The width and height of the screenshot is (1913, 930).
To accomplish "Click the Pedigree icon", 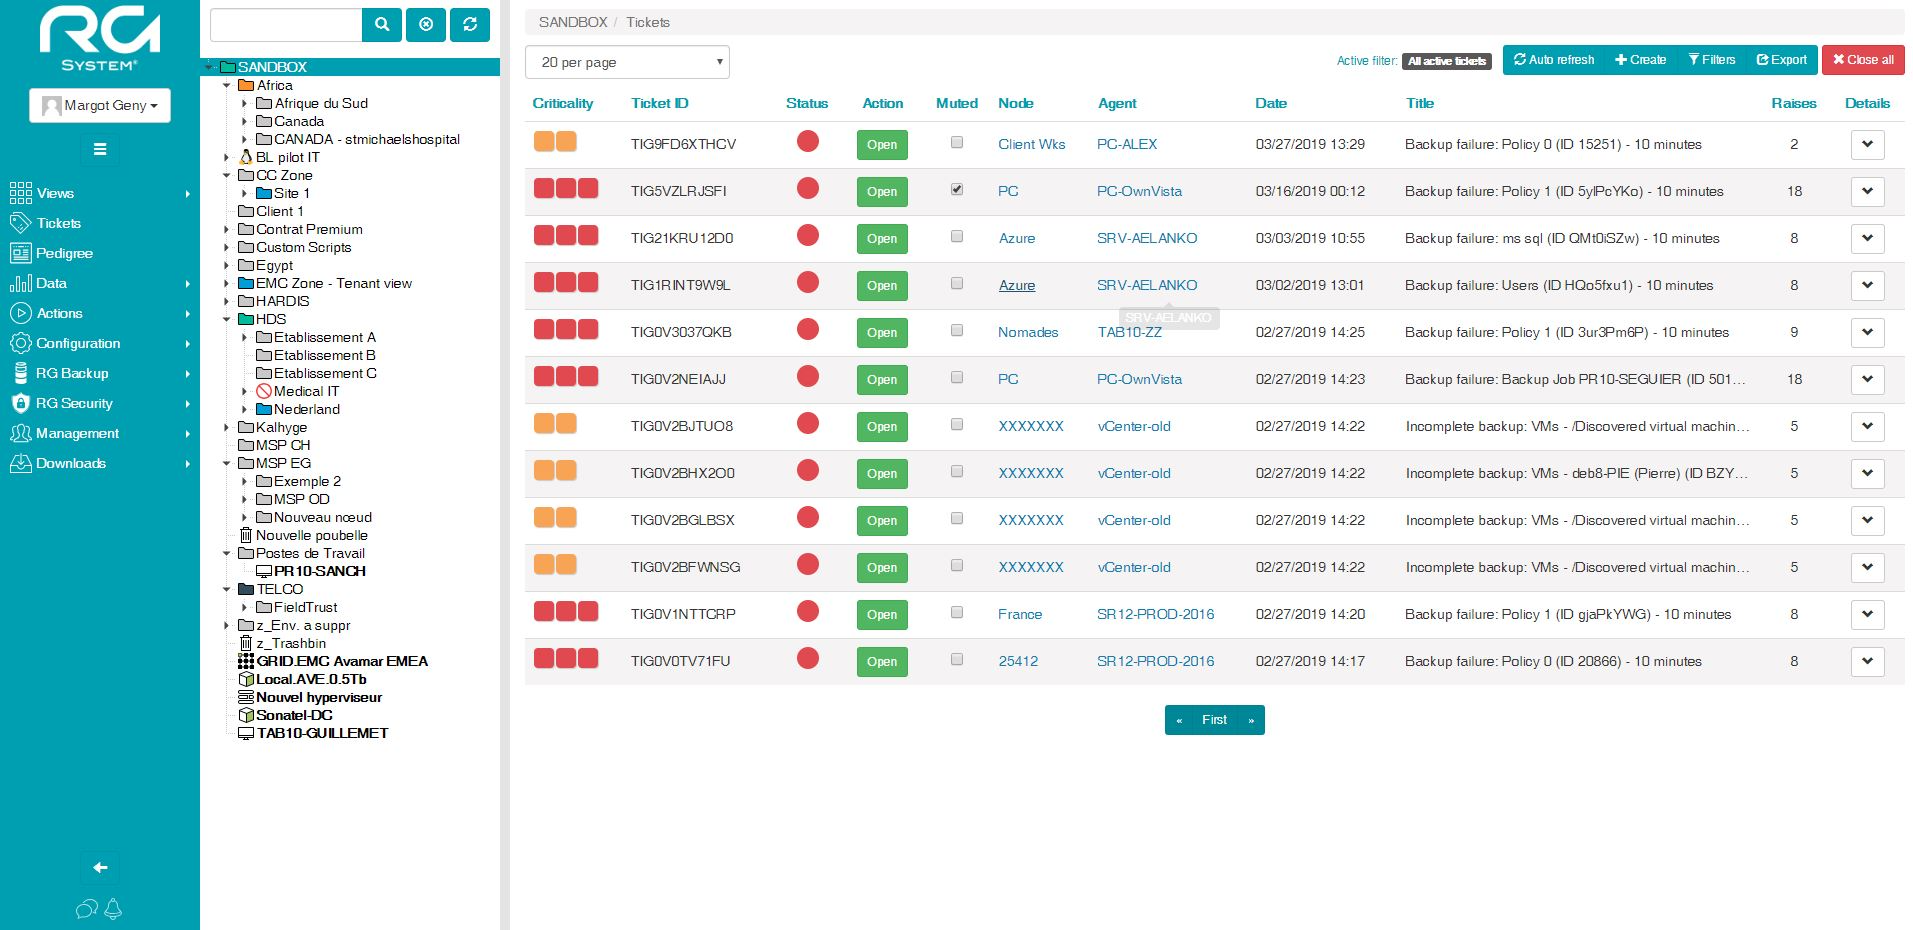I will [20, 253].
